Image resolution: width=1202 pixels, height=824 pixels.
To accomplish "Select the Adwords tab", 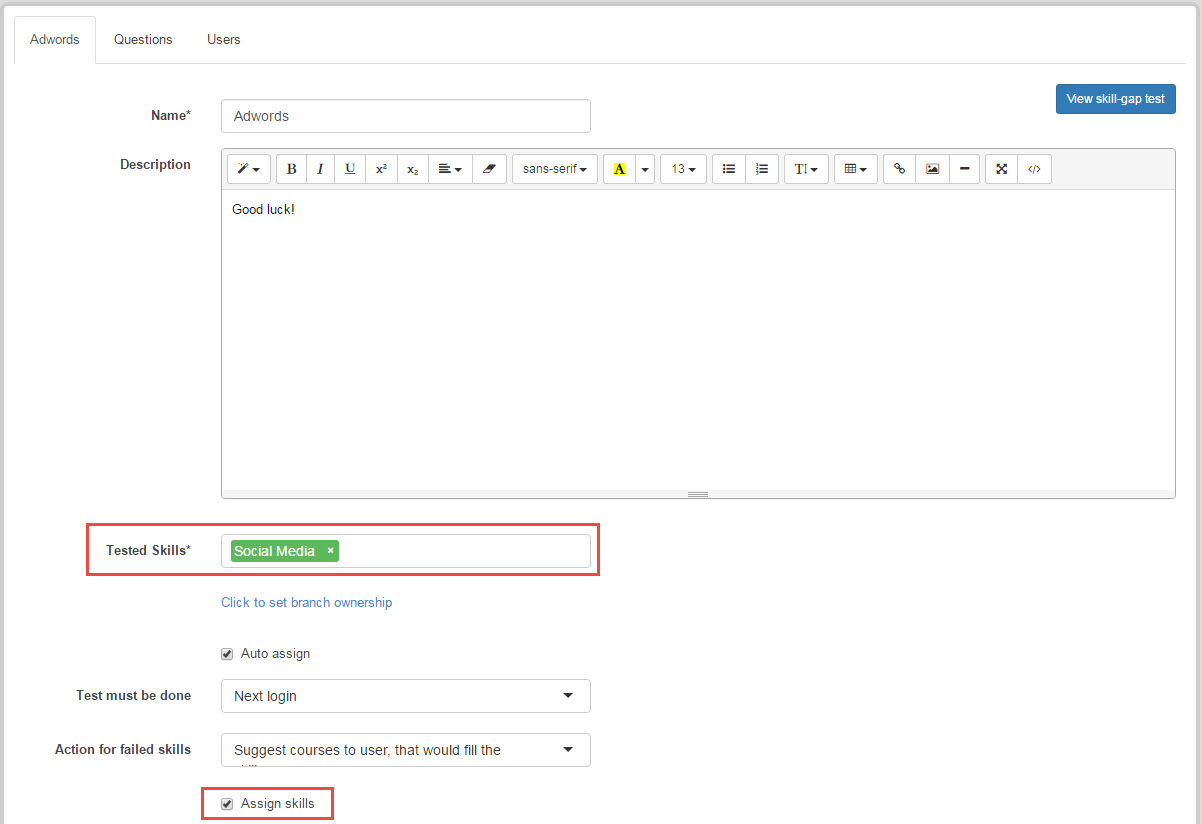I will click(55, 40).
